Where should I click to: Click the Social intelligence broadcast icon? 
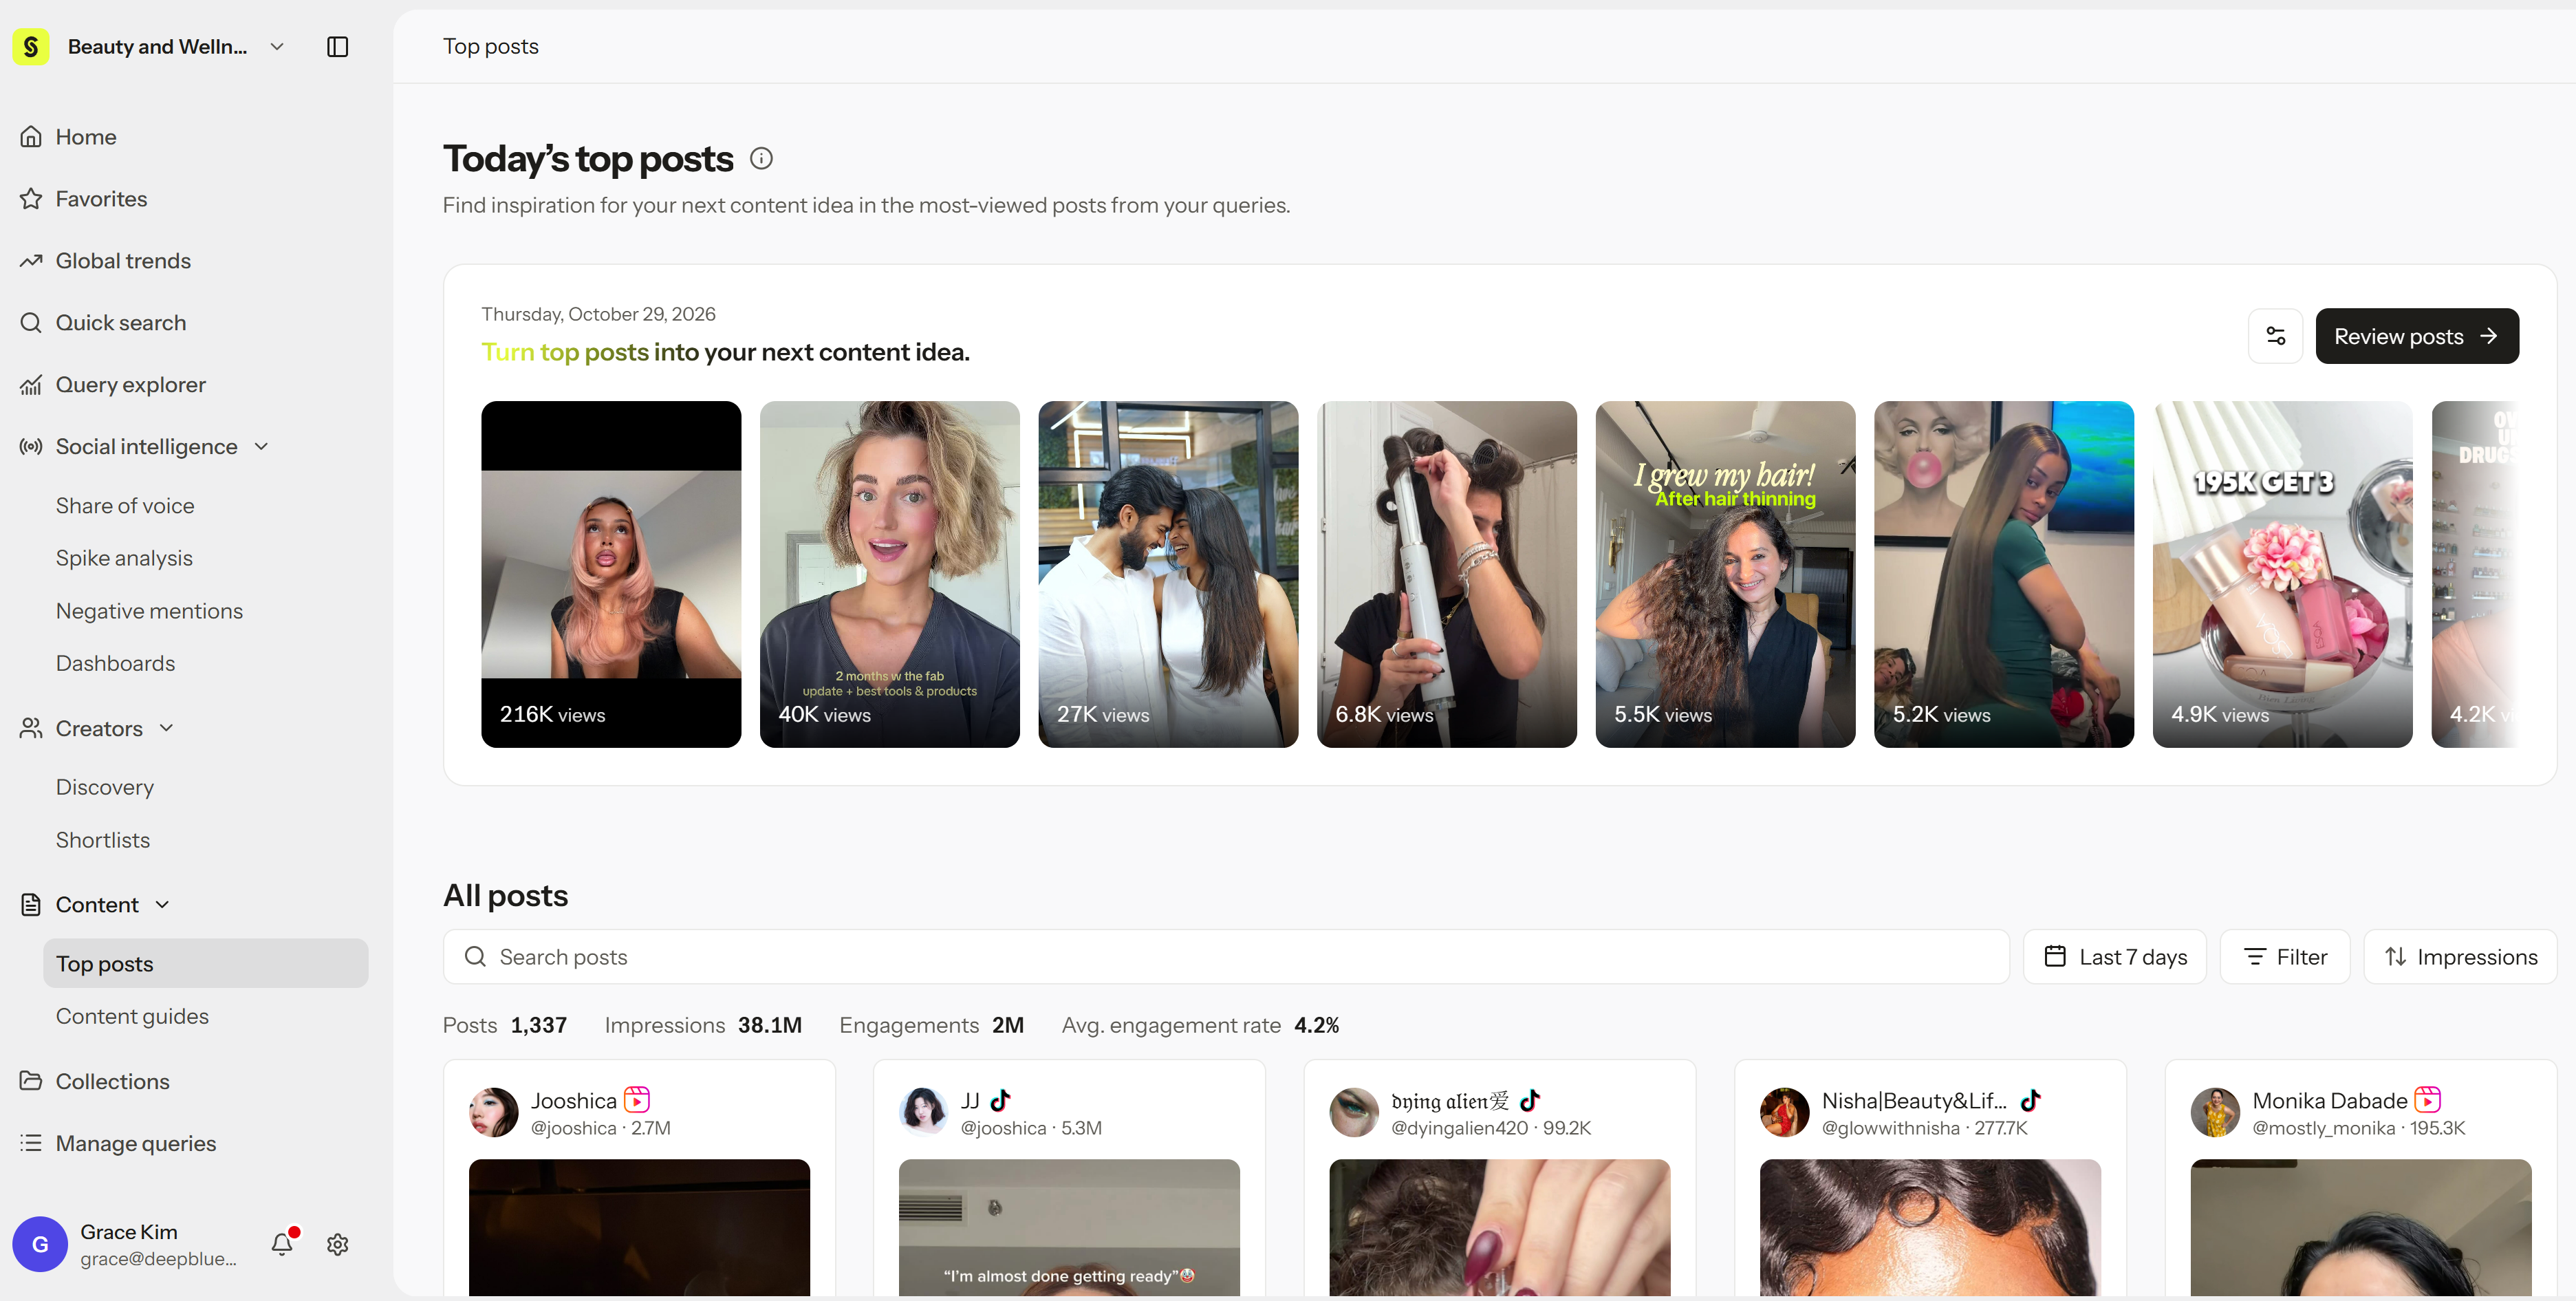click(x=31, y=447)
